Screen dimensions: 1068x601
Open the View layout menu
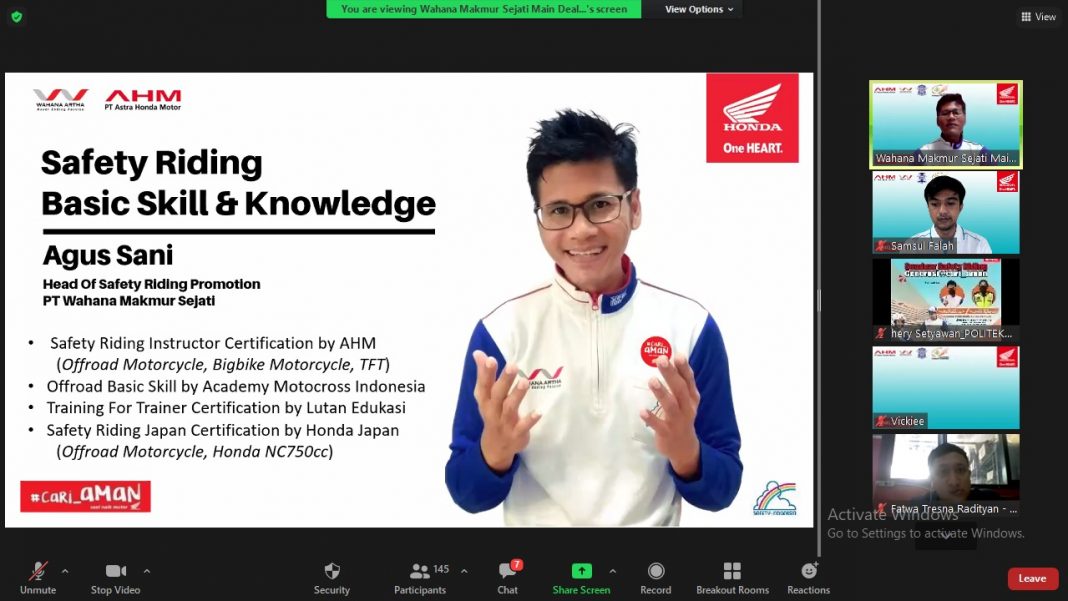point(1038,16)
